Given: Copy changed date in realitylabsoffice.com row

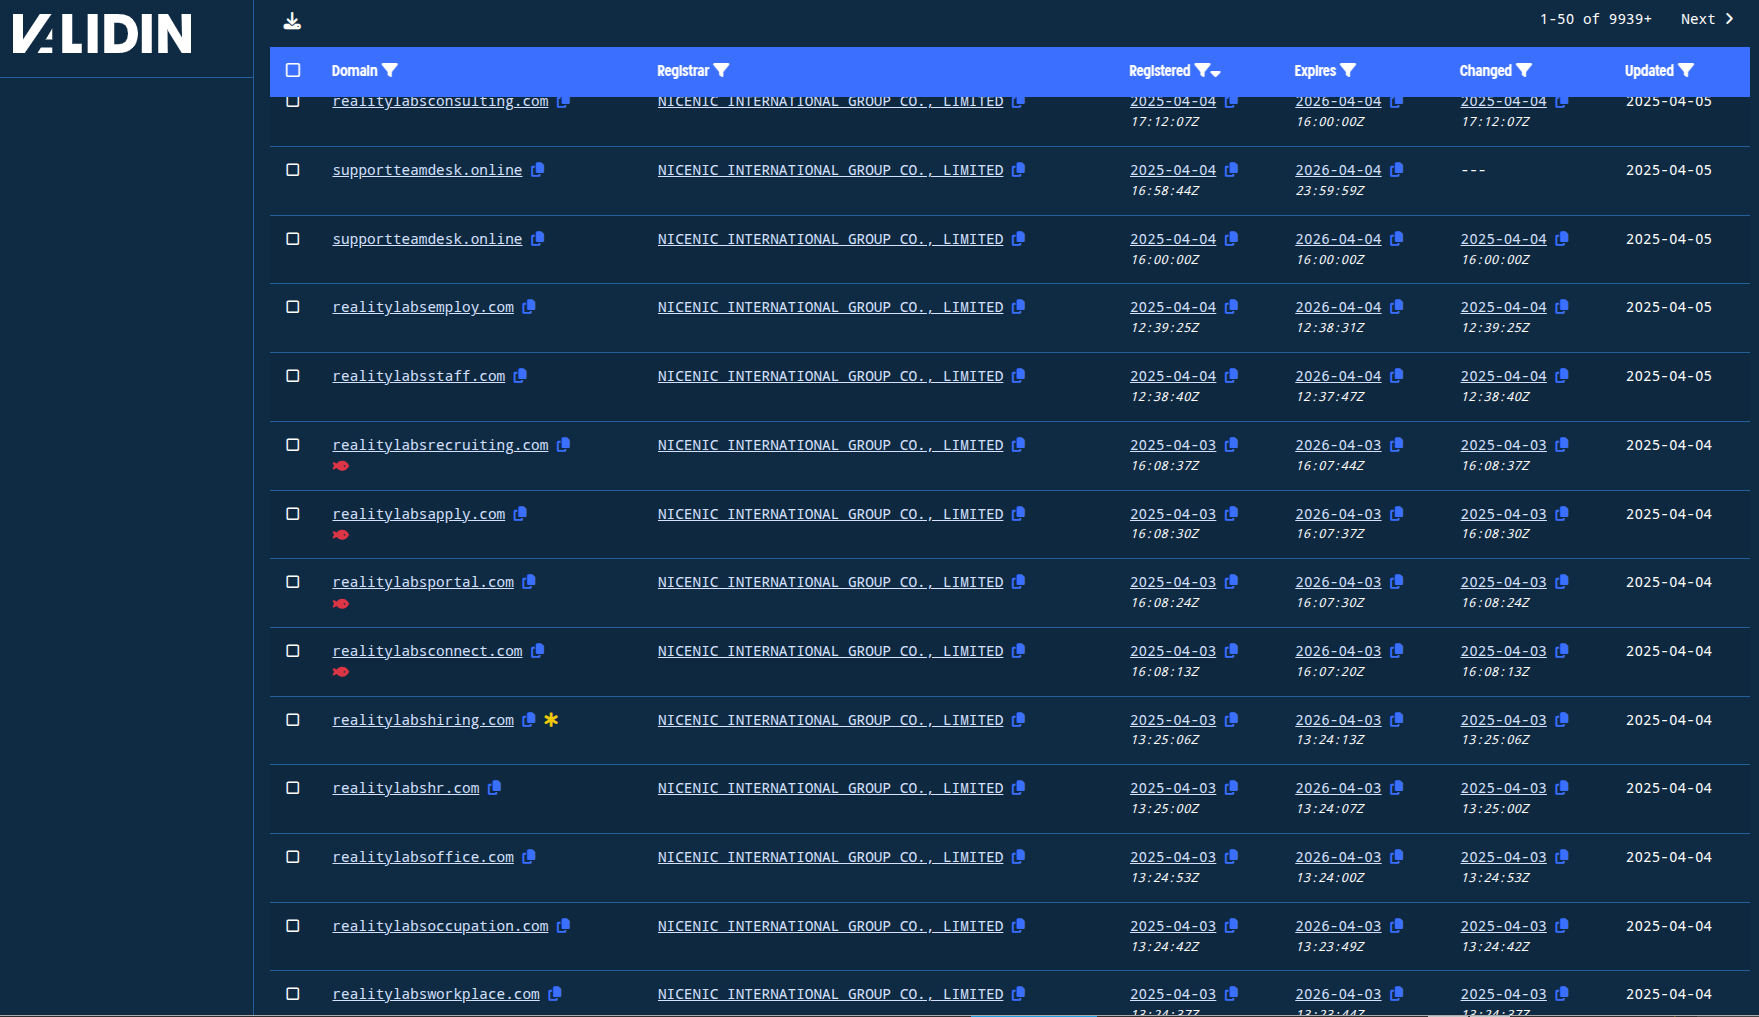Looking at the screenshot, I should [1562, 857].
